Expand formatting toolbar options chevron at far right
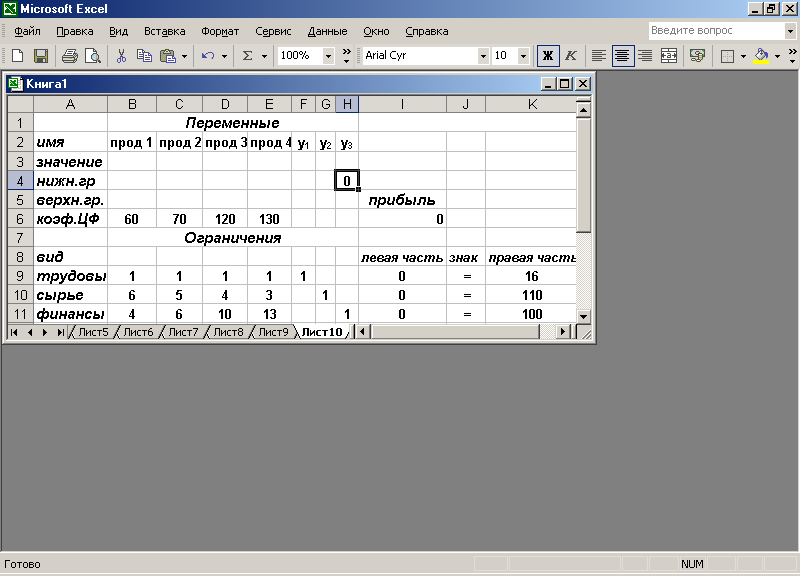 pos(792,56)
